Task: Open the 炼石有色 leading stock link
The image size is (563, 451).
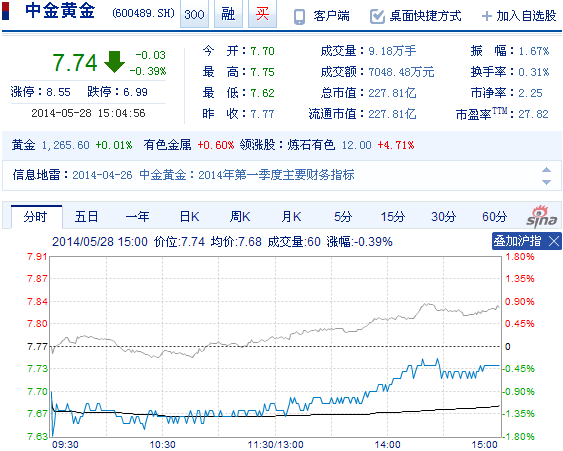Action: click(x=311, y=145)
